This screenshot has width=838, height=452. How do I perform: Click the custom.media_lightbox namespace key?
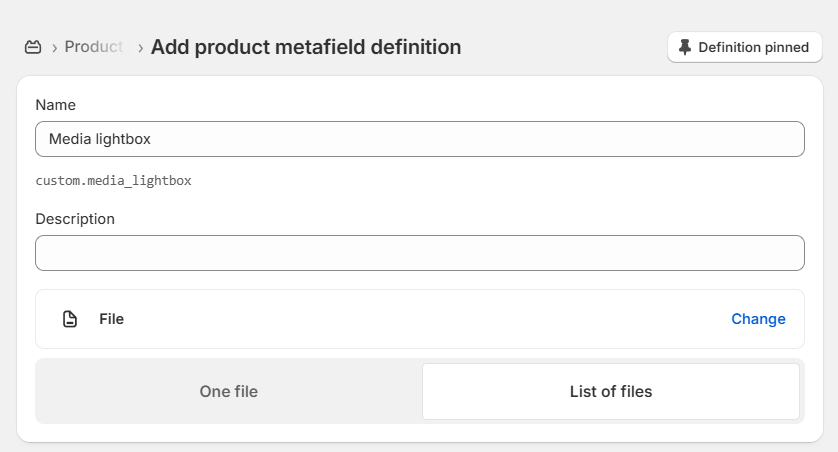[113, 181]
